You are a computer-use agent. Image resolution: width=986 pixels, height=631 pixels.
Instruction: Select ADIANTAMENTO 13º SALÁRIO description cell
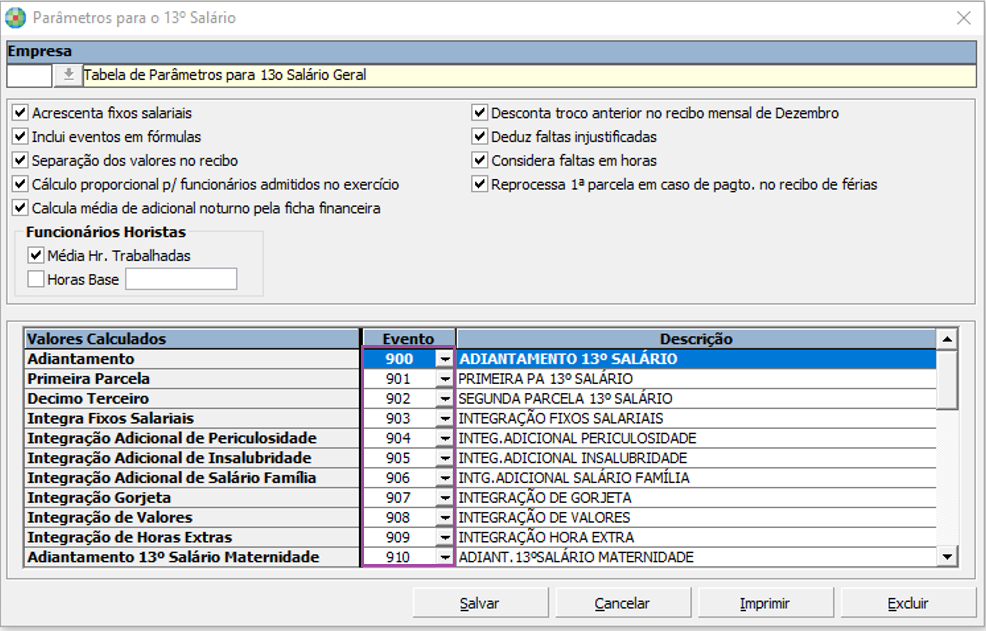(696, 359)
